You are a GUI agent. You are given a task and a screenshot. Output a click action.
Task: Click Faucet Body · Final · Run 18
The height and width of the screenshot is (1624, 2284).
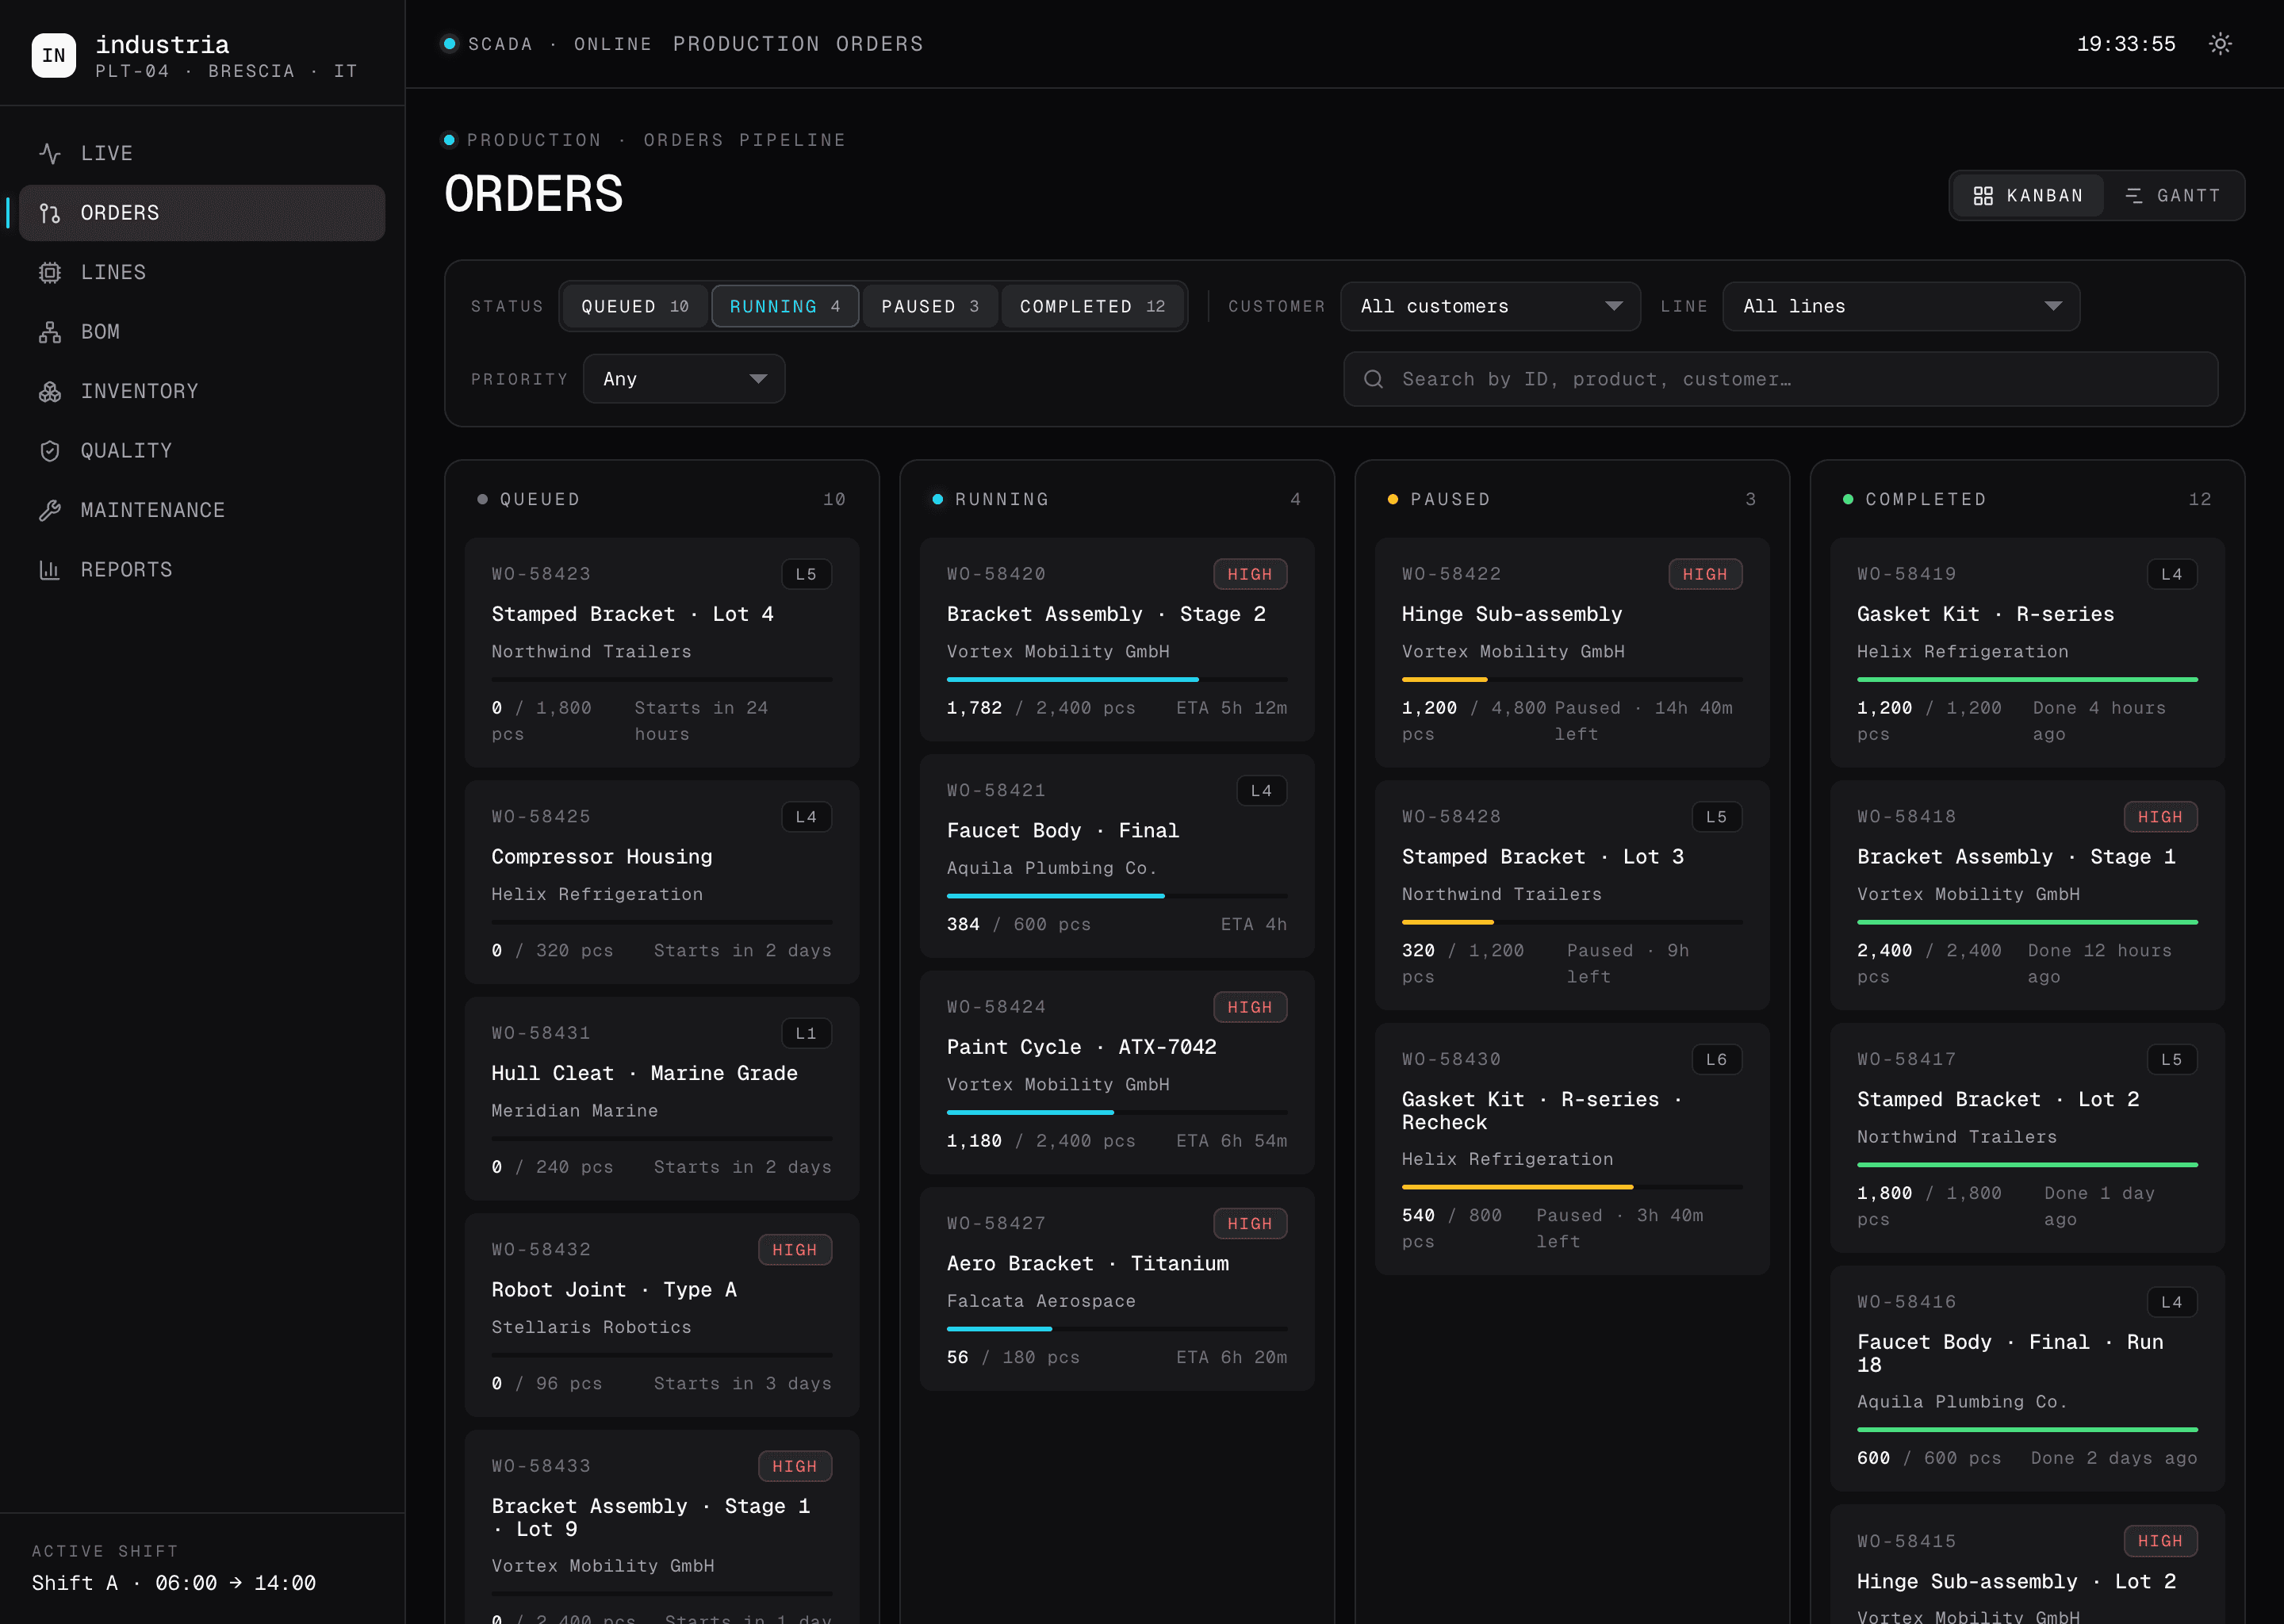tap(2010, 1353)
